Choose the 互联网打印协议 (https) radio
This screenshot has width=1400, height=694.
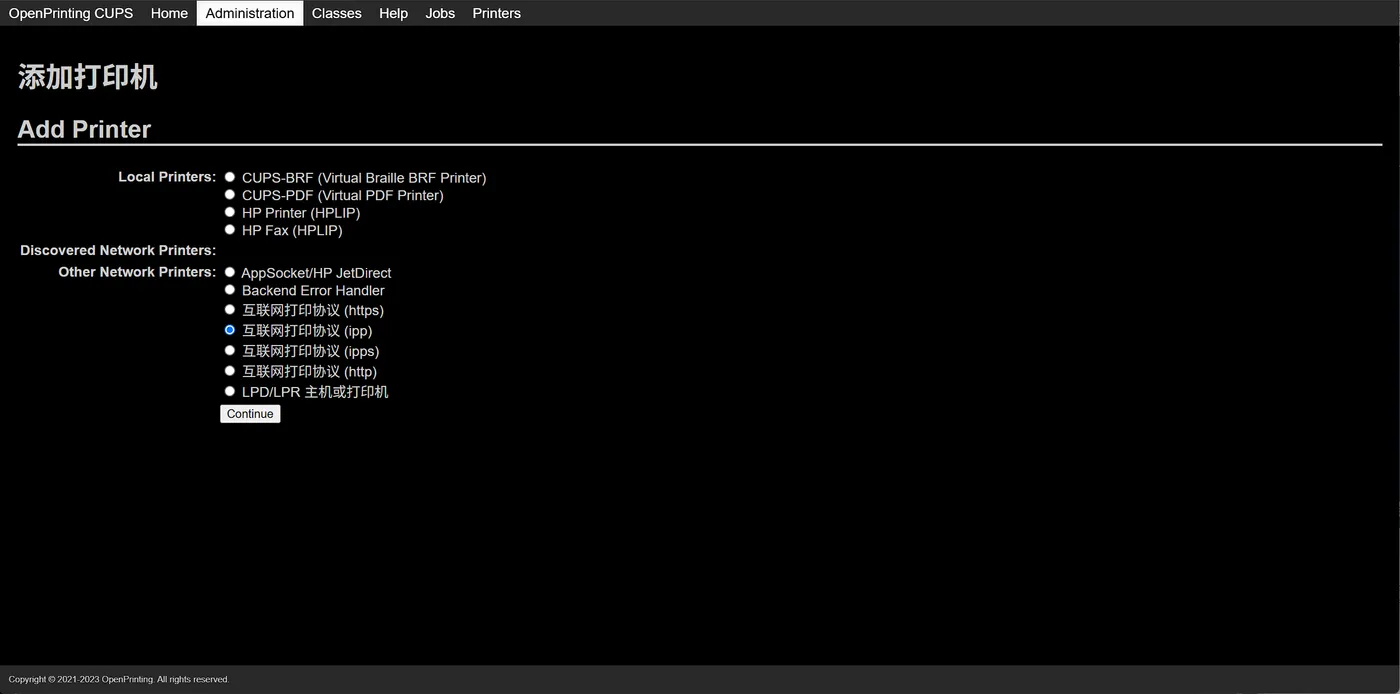pos(230,309)
